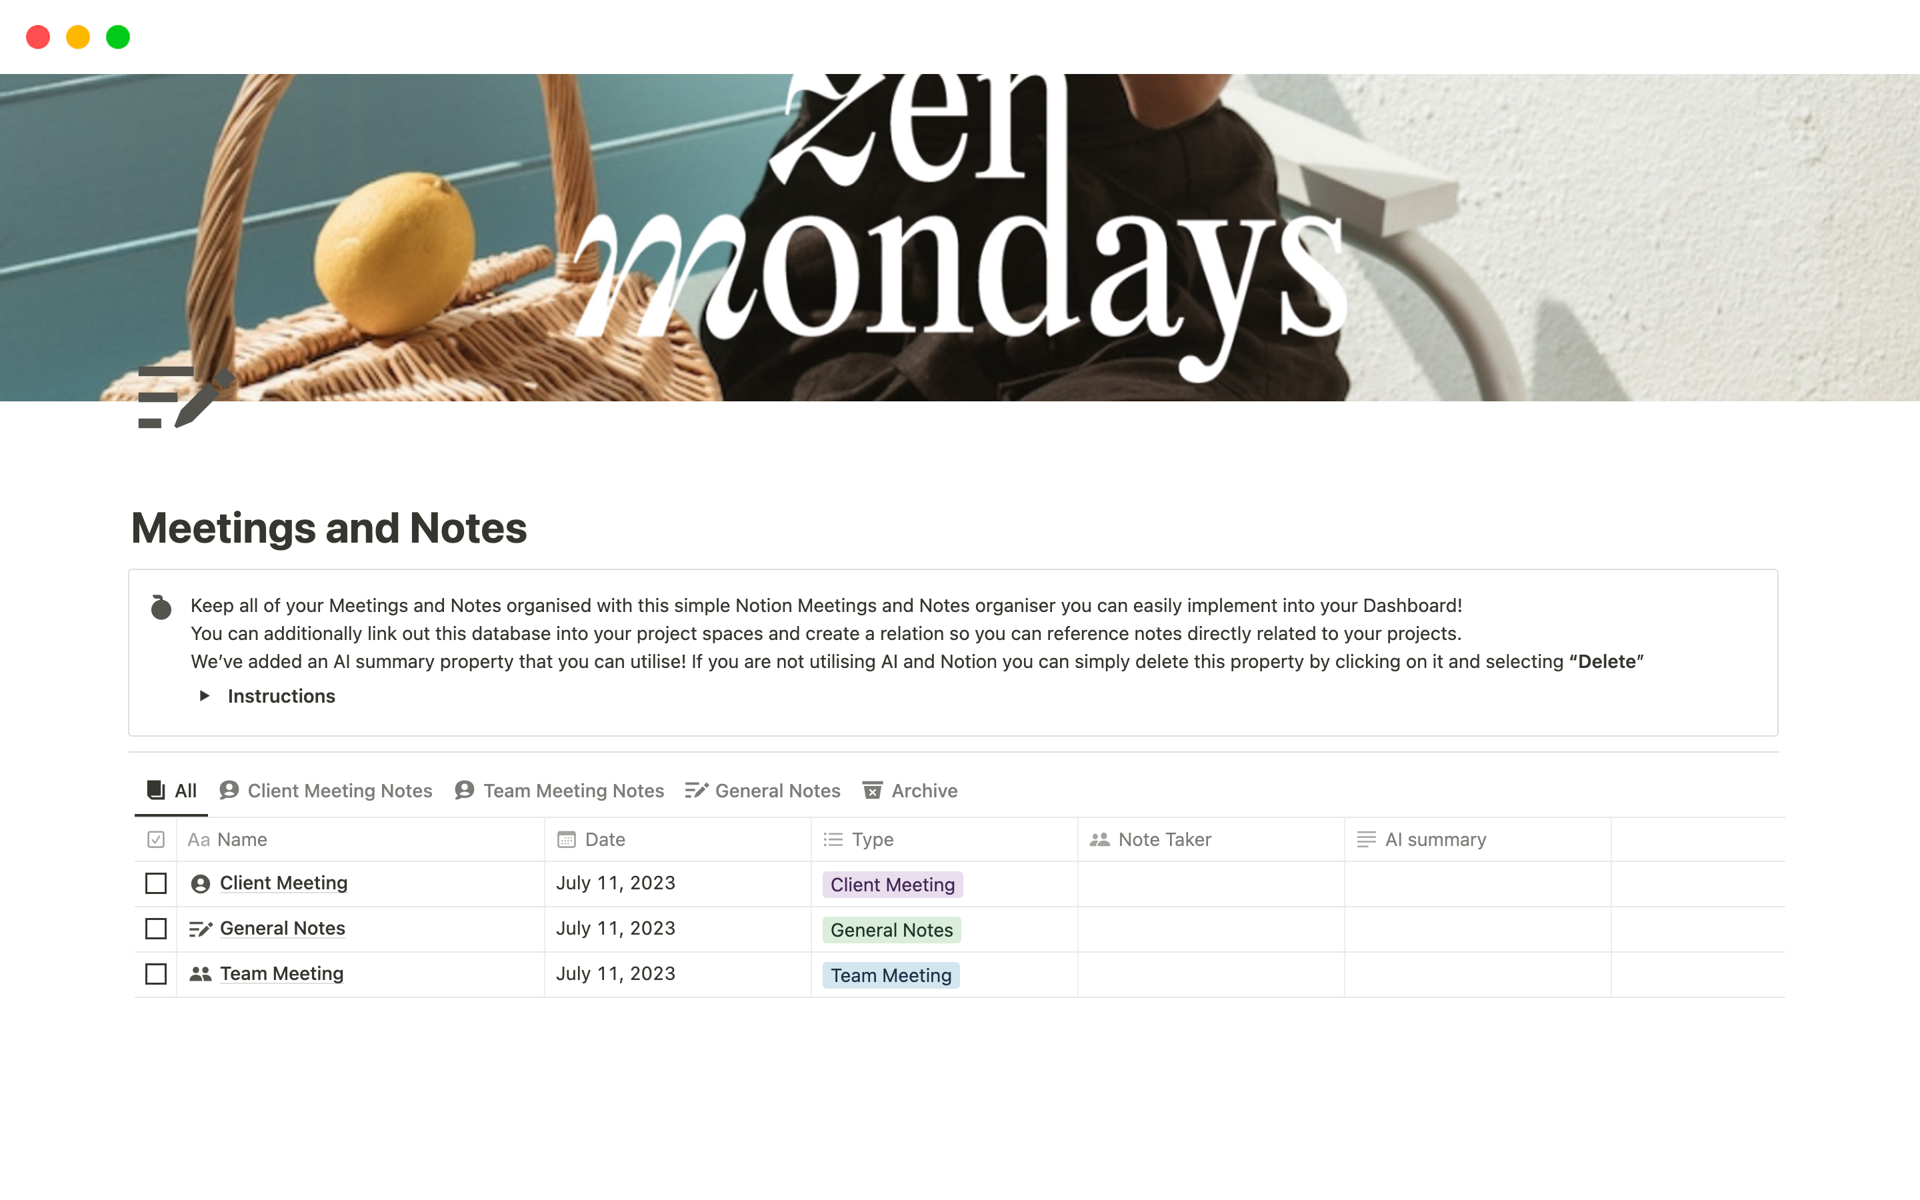Click the Team Meeting type icon
Image resolution: width=1920 pixels, height=1200 pixels.
(200, 972)
